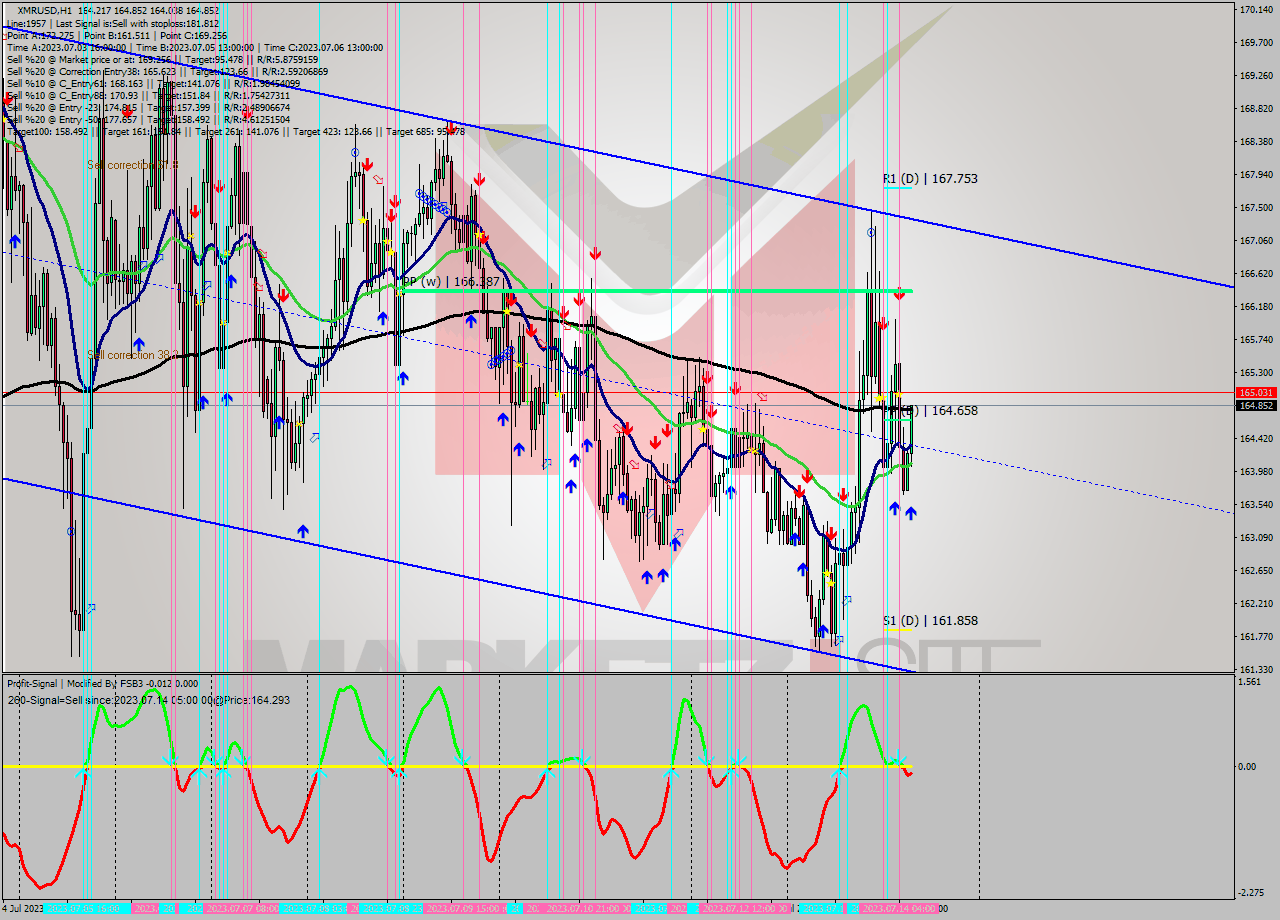This screenshot has width=1280, height=920.
Task: Select the S1 (D) 161.858 support label
Action: (930, 621)
